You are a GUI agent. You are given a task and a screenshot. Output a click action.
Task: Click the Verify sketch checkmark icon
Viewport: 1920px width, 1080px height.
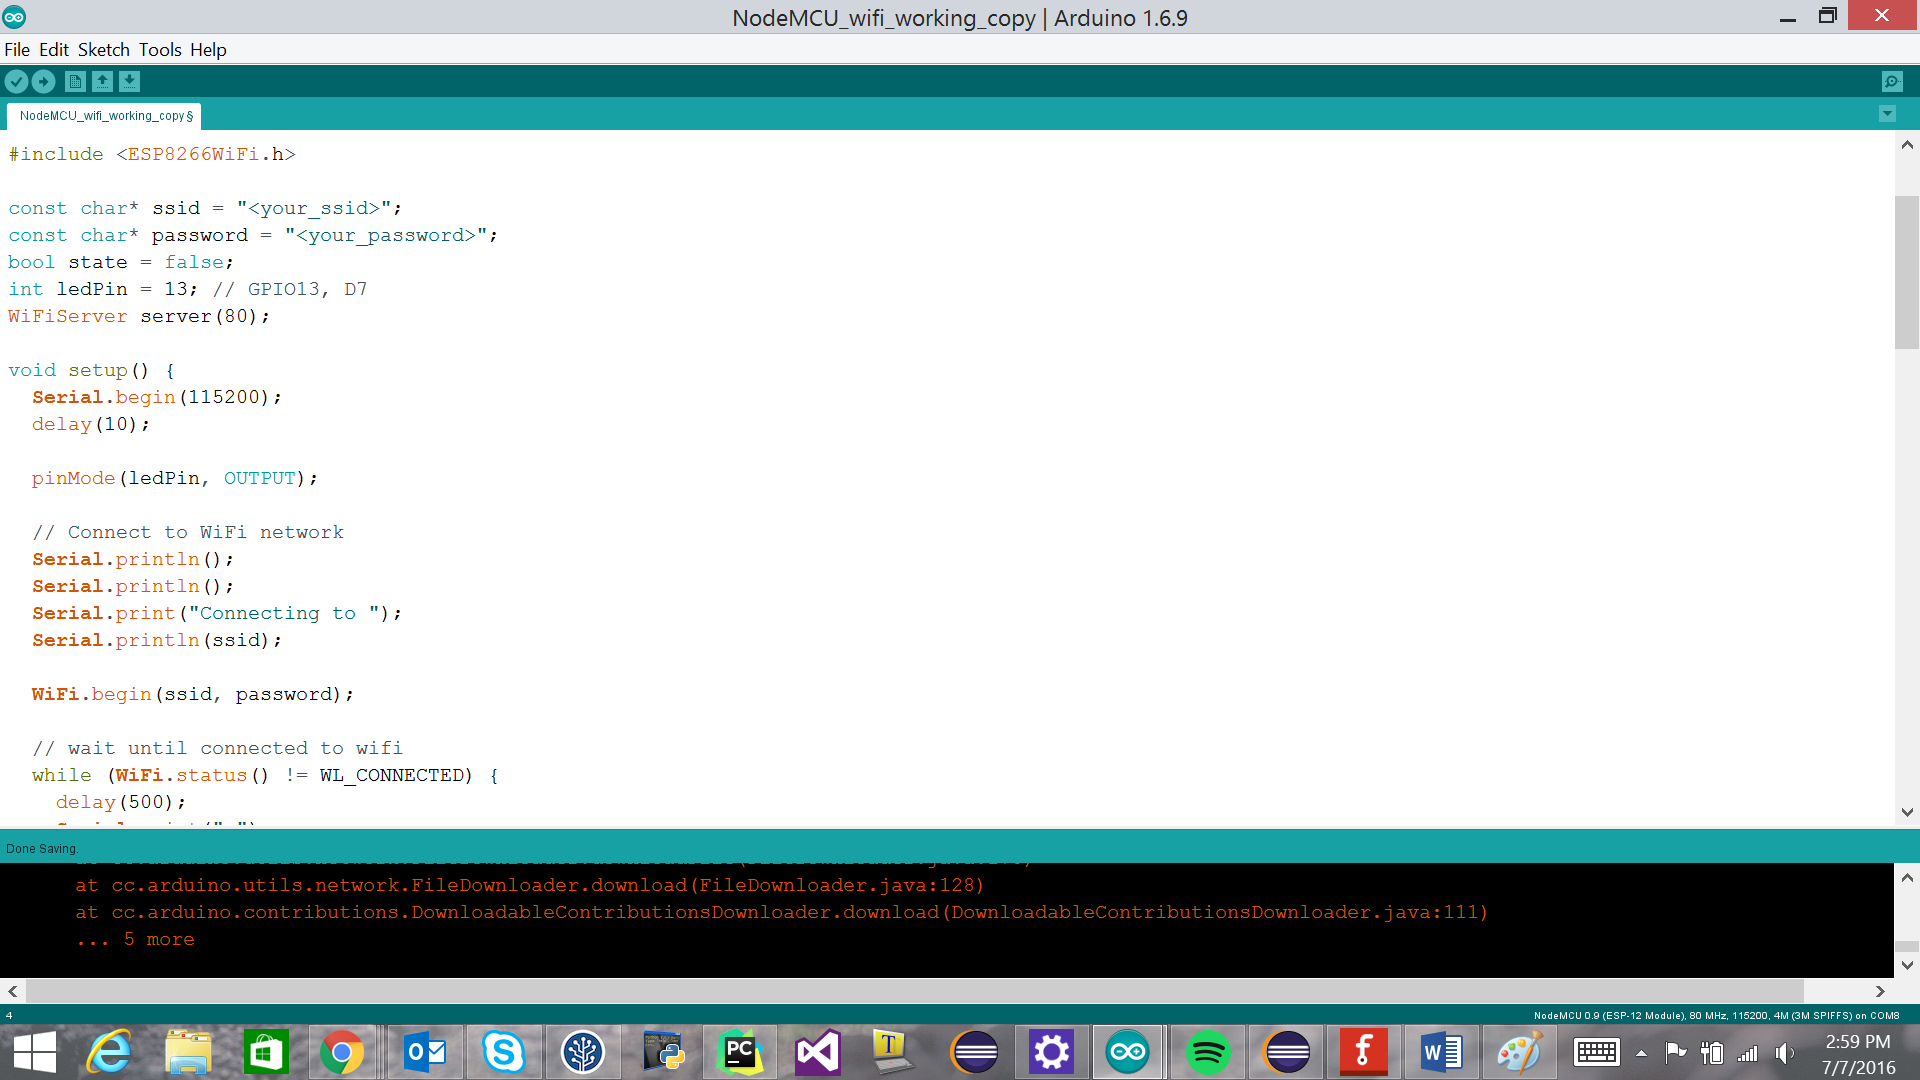tap(16, 82)
